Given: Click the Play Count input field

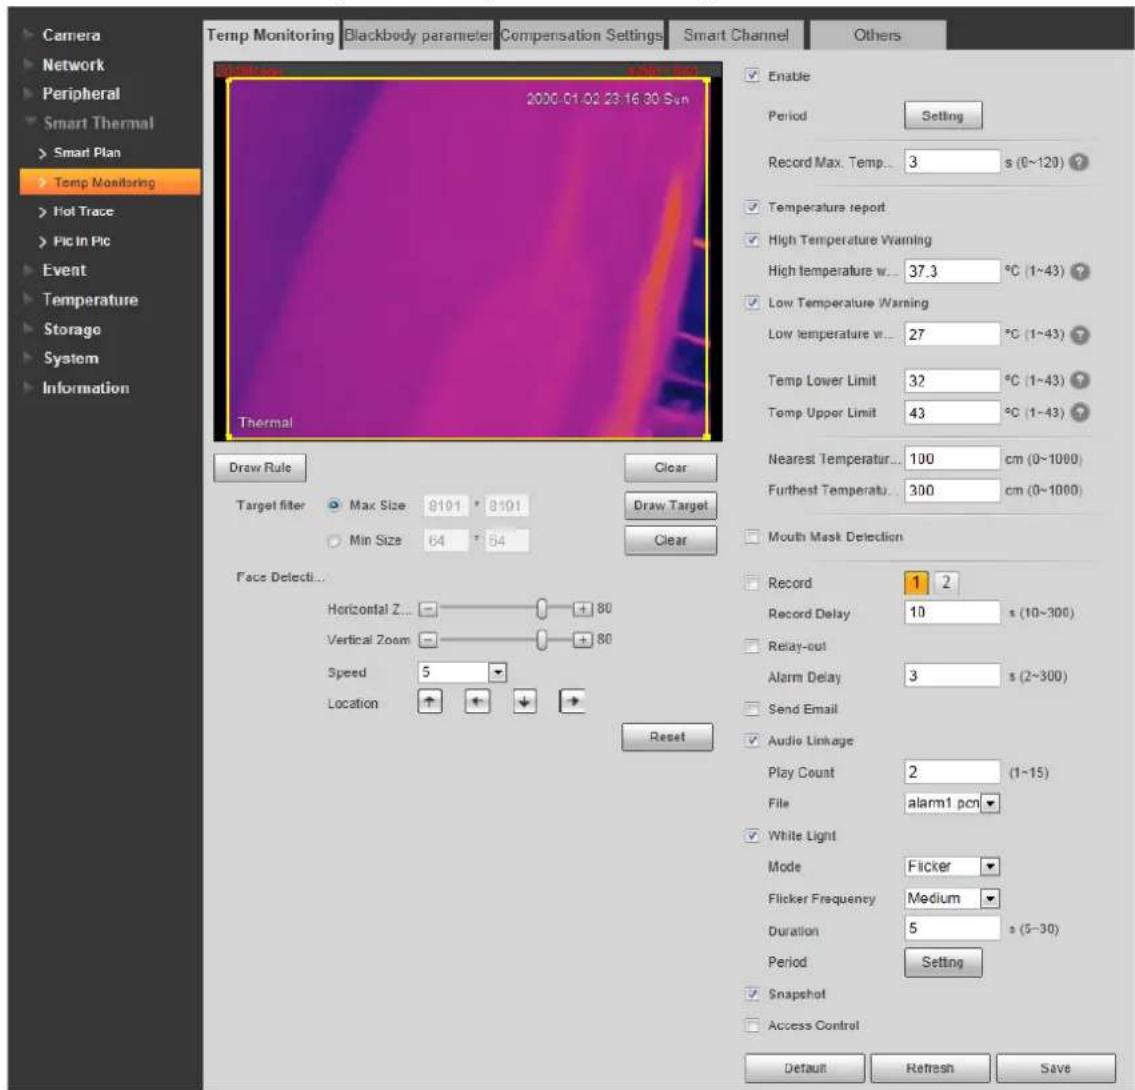Looking at the screenshot, I should coord(952,772).
